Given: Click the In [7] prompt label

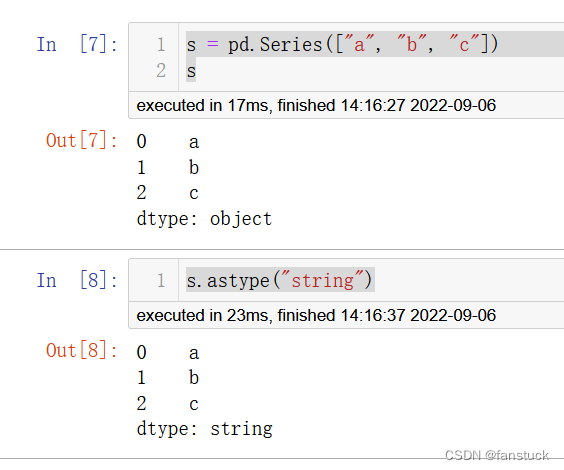Looking at the screenshot, I should 77,45.
